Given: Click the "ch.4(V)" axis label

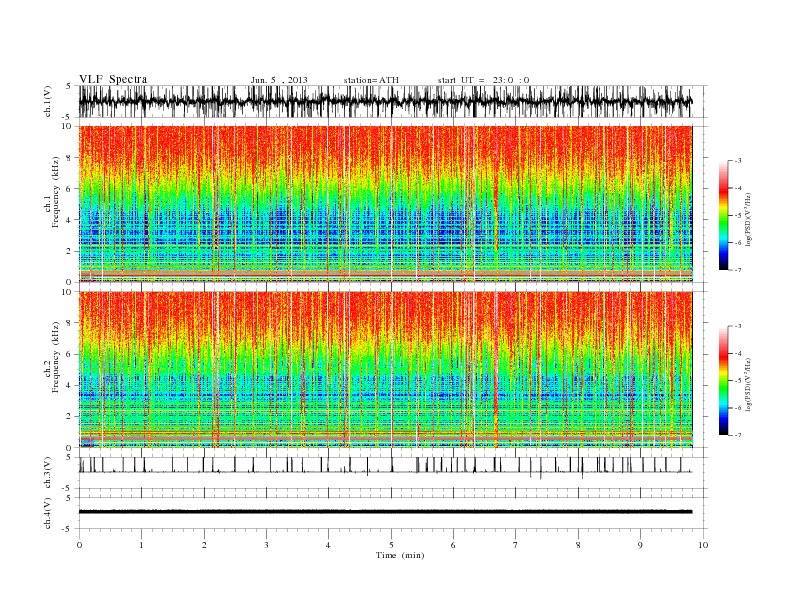Looking at the screenshot, I should tap(47, 513).
